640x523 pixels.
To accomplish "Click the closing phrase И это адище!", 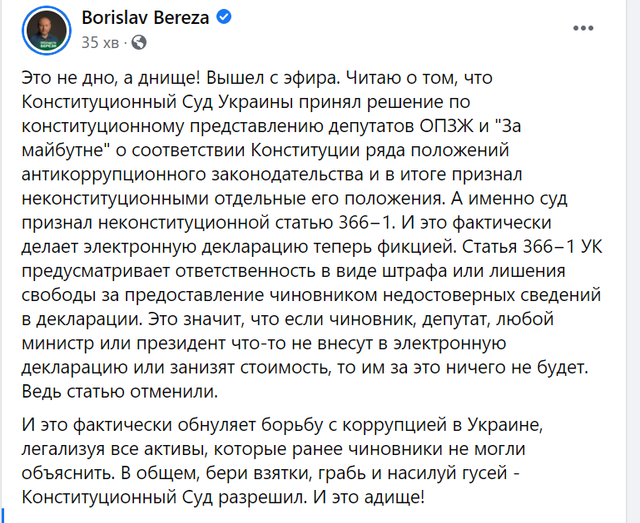I will (369, 498).
